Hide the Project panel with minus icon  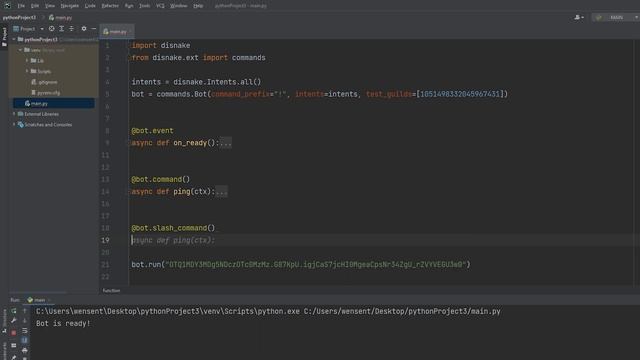(93, 29)
